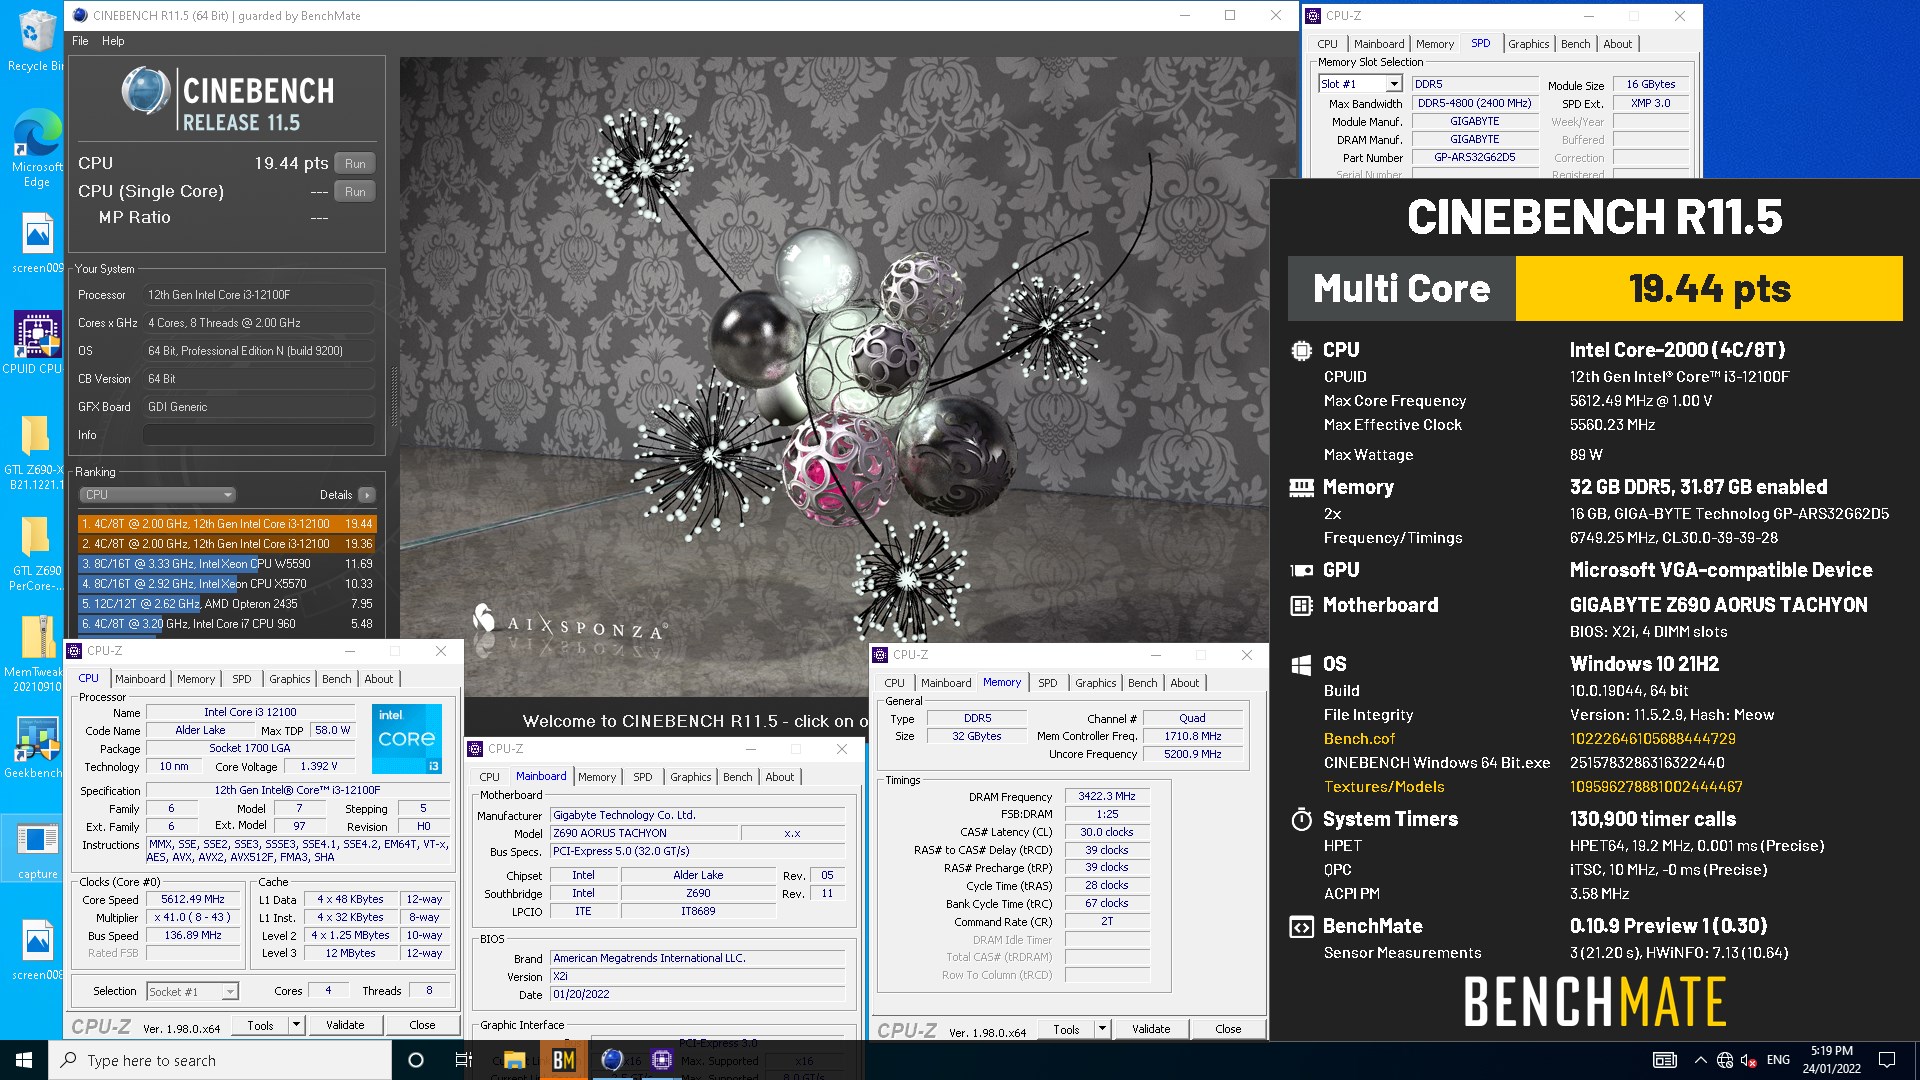
Task: Expand the Tools dropdown arrow in the CPU tab window
Action: [296, 1025]
